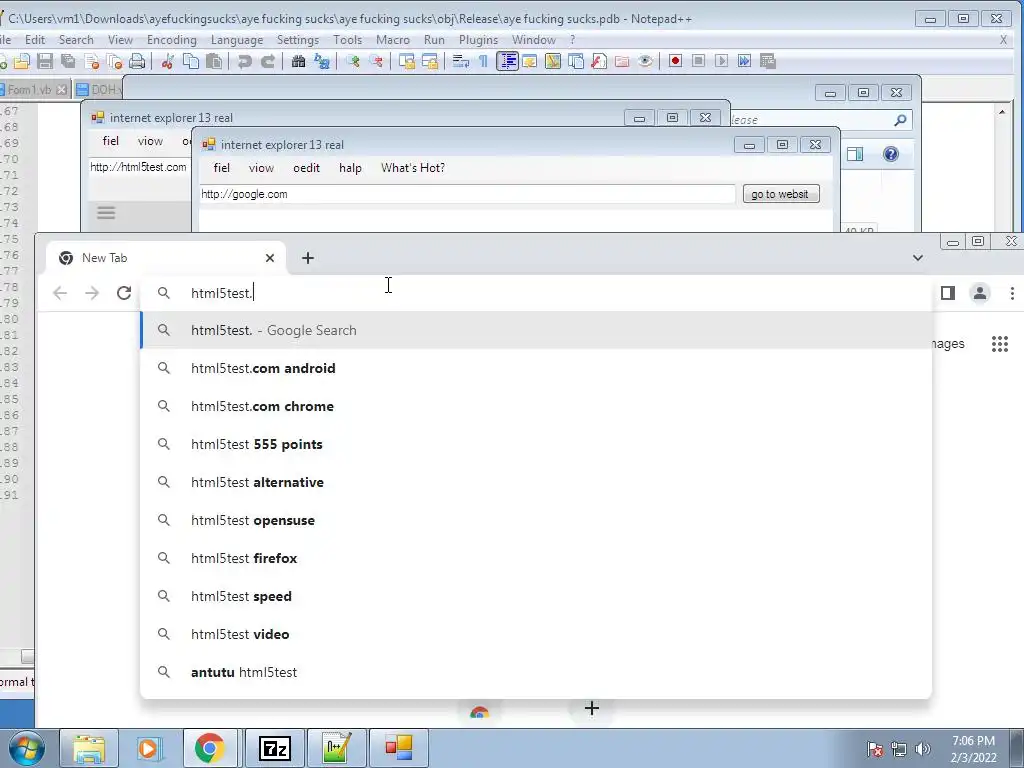The image size is (1024, 768).
Task: Toggle the highlighted Indent Guide icon
Action: (x=507, y=61)
